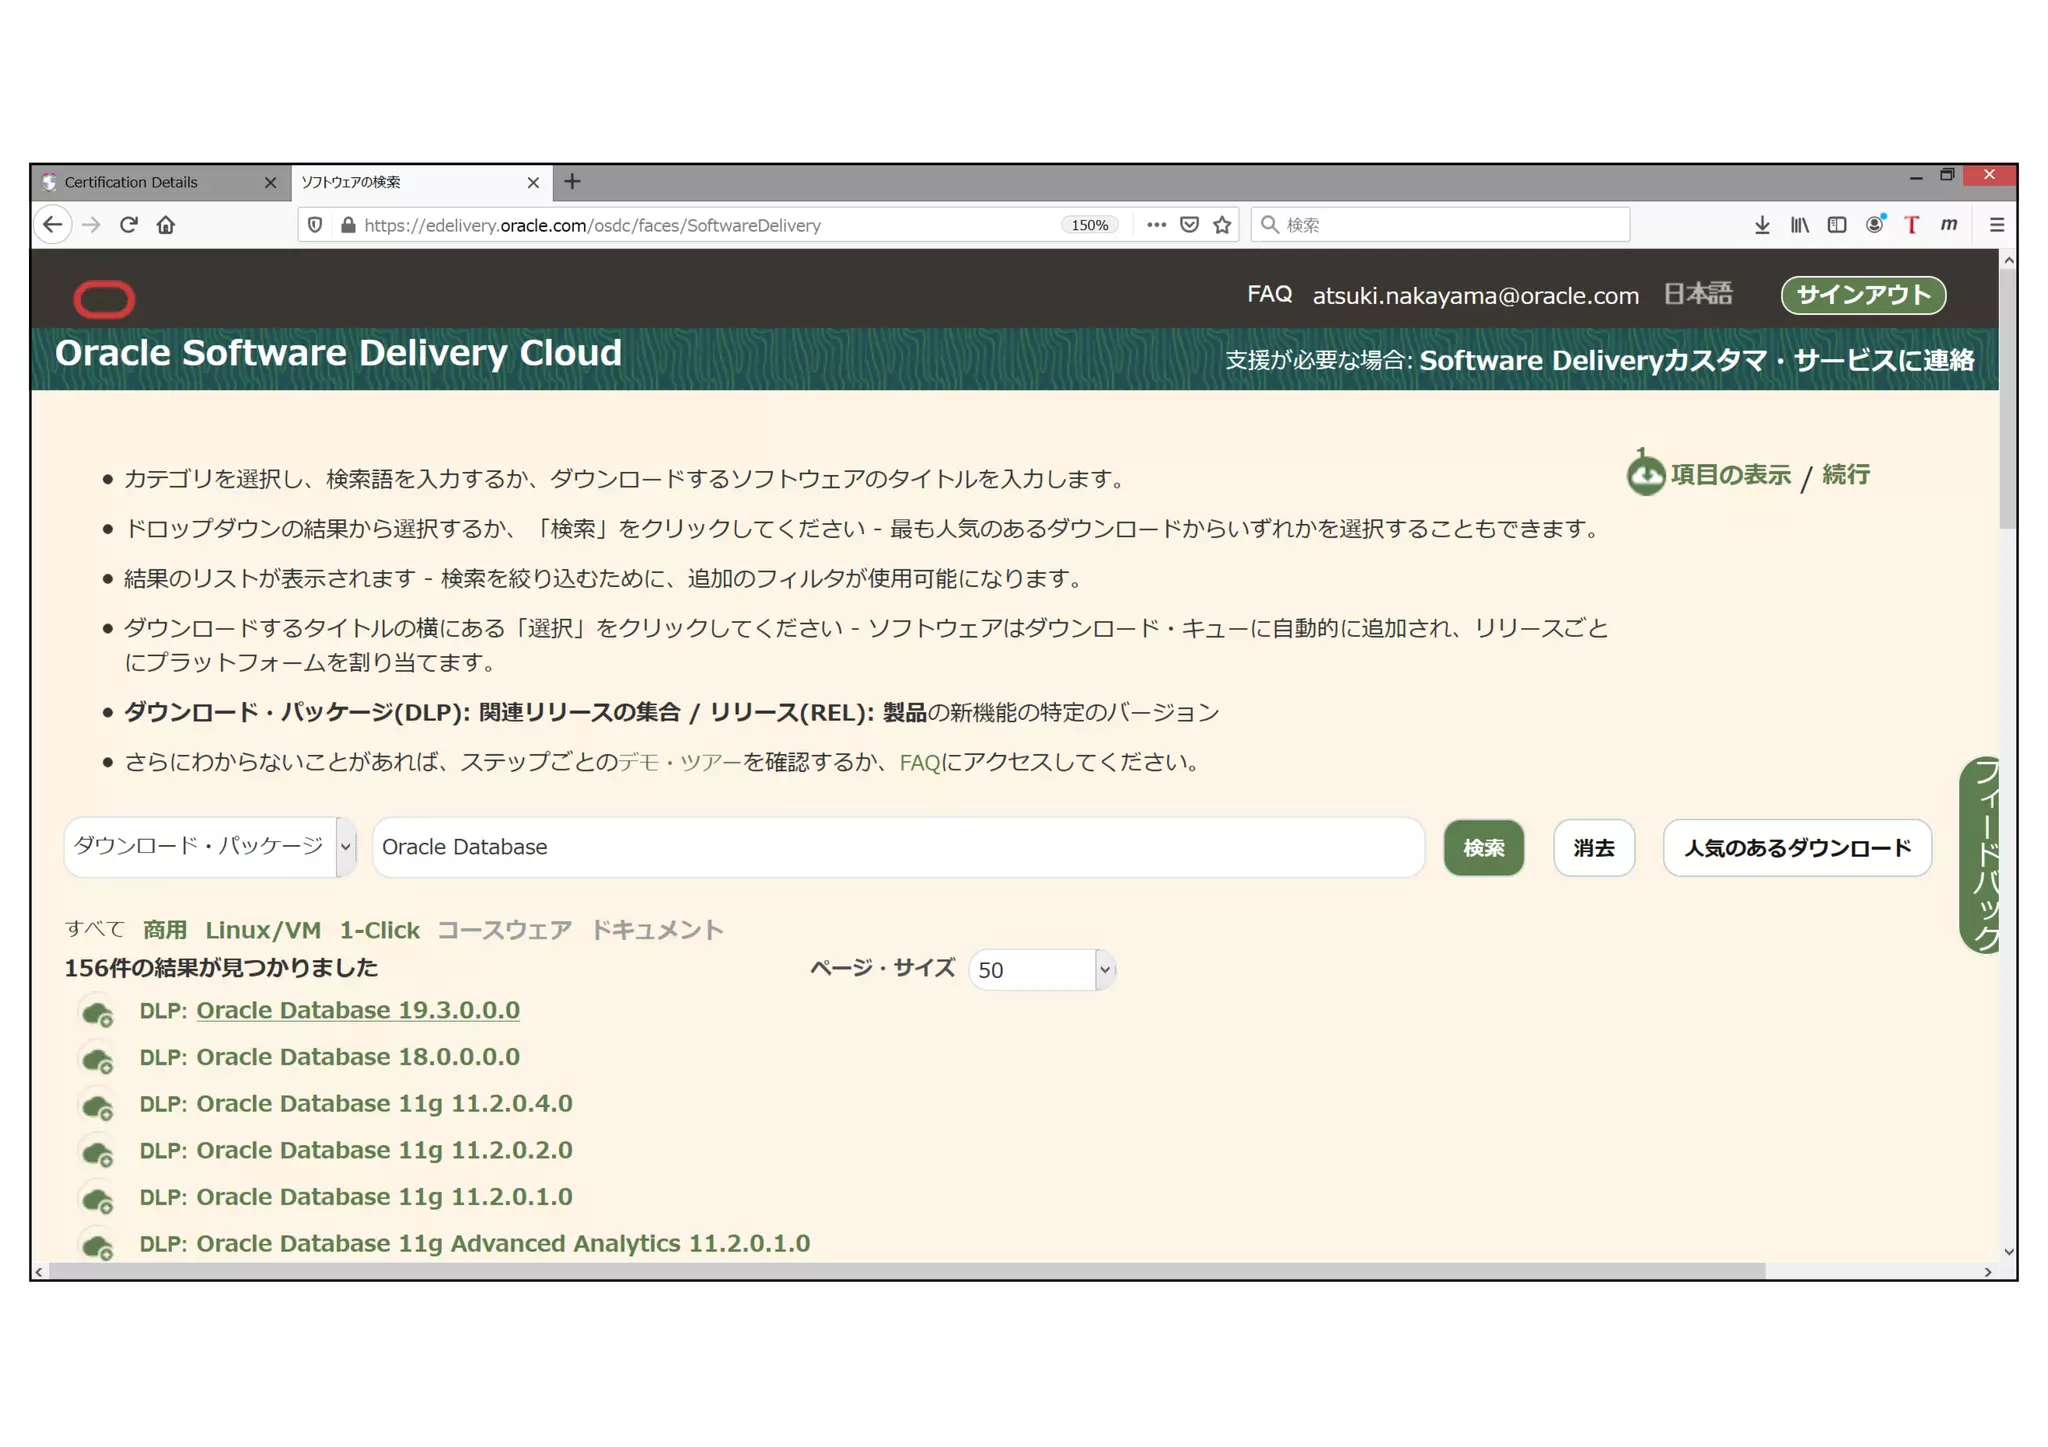This screenshot has width=2048, height=1447.
Task: Click Software Deliveryカスタマ・サービスに連絡 link
Action: [x=1696, y=360]
